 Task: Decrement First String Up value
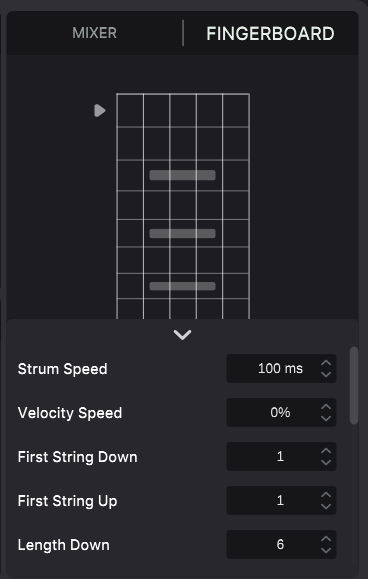326,506
